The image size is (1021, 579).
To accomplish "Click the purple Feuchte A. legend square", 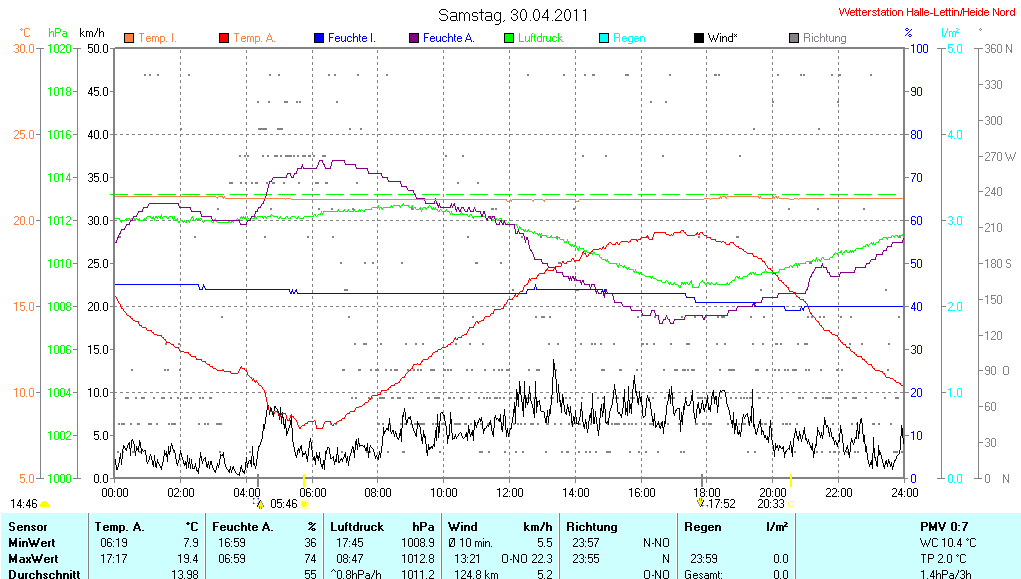I will pyautogui.click(x=414, y=38).
